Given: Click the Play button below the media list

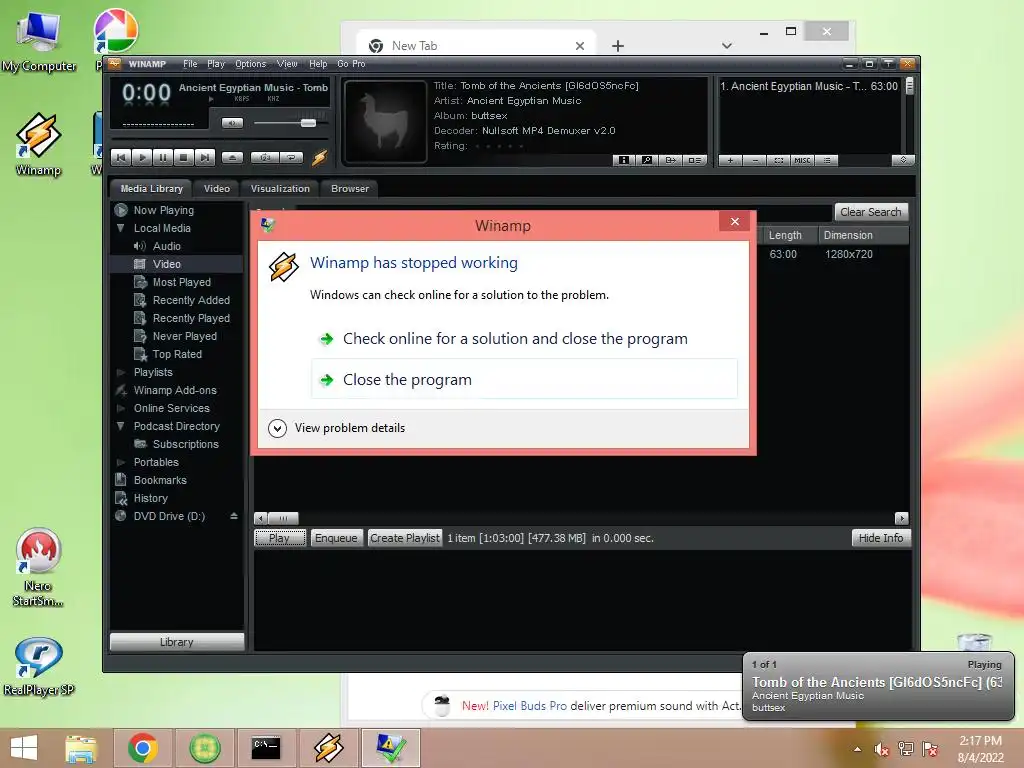Looking at the screenshot, I should 280,538.
